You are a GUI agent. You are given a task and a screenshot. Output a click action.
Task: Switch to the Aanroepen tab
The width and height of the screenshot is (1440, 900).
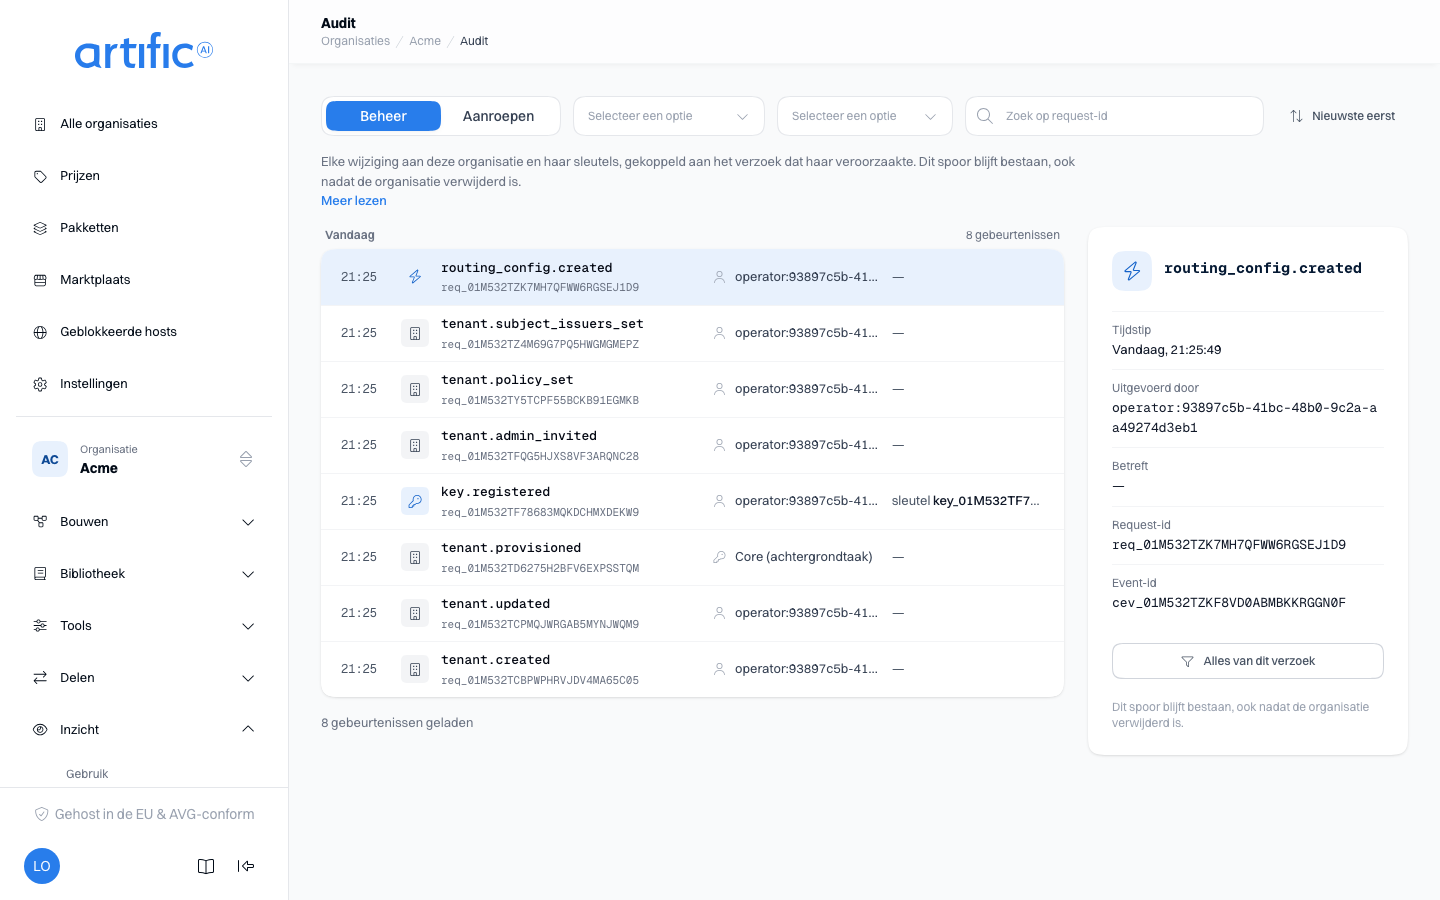(498, 116)
